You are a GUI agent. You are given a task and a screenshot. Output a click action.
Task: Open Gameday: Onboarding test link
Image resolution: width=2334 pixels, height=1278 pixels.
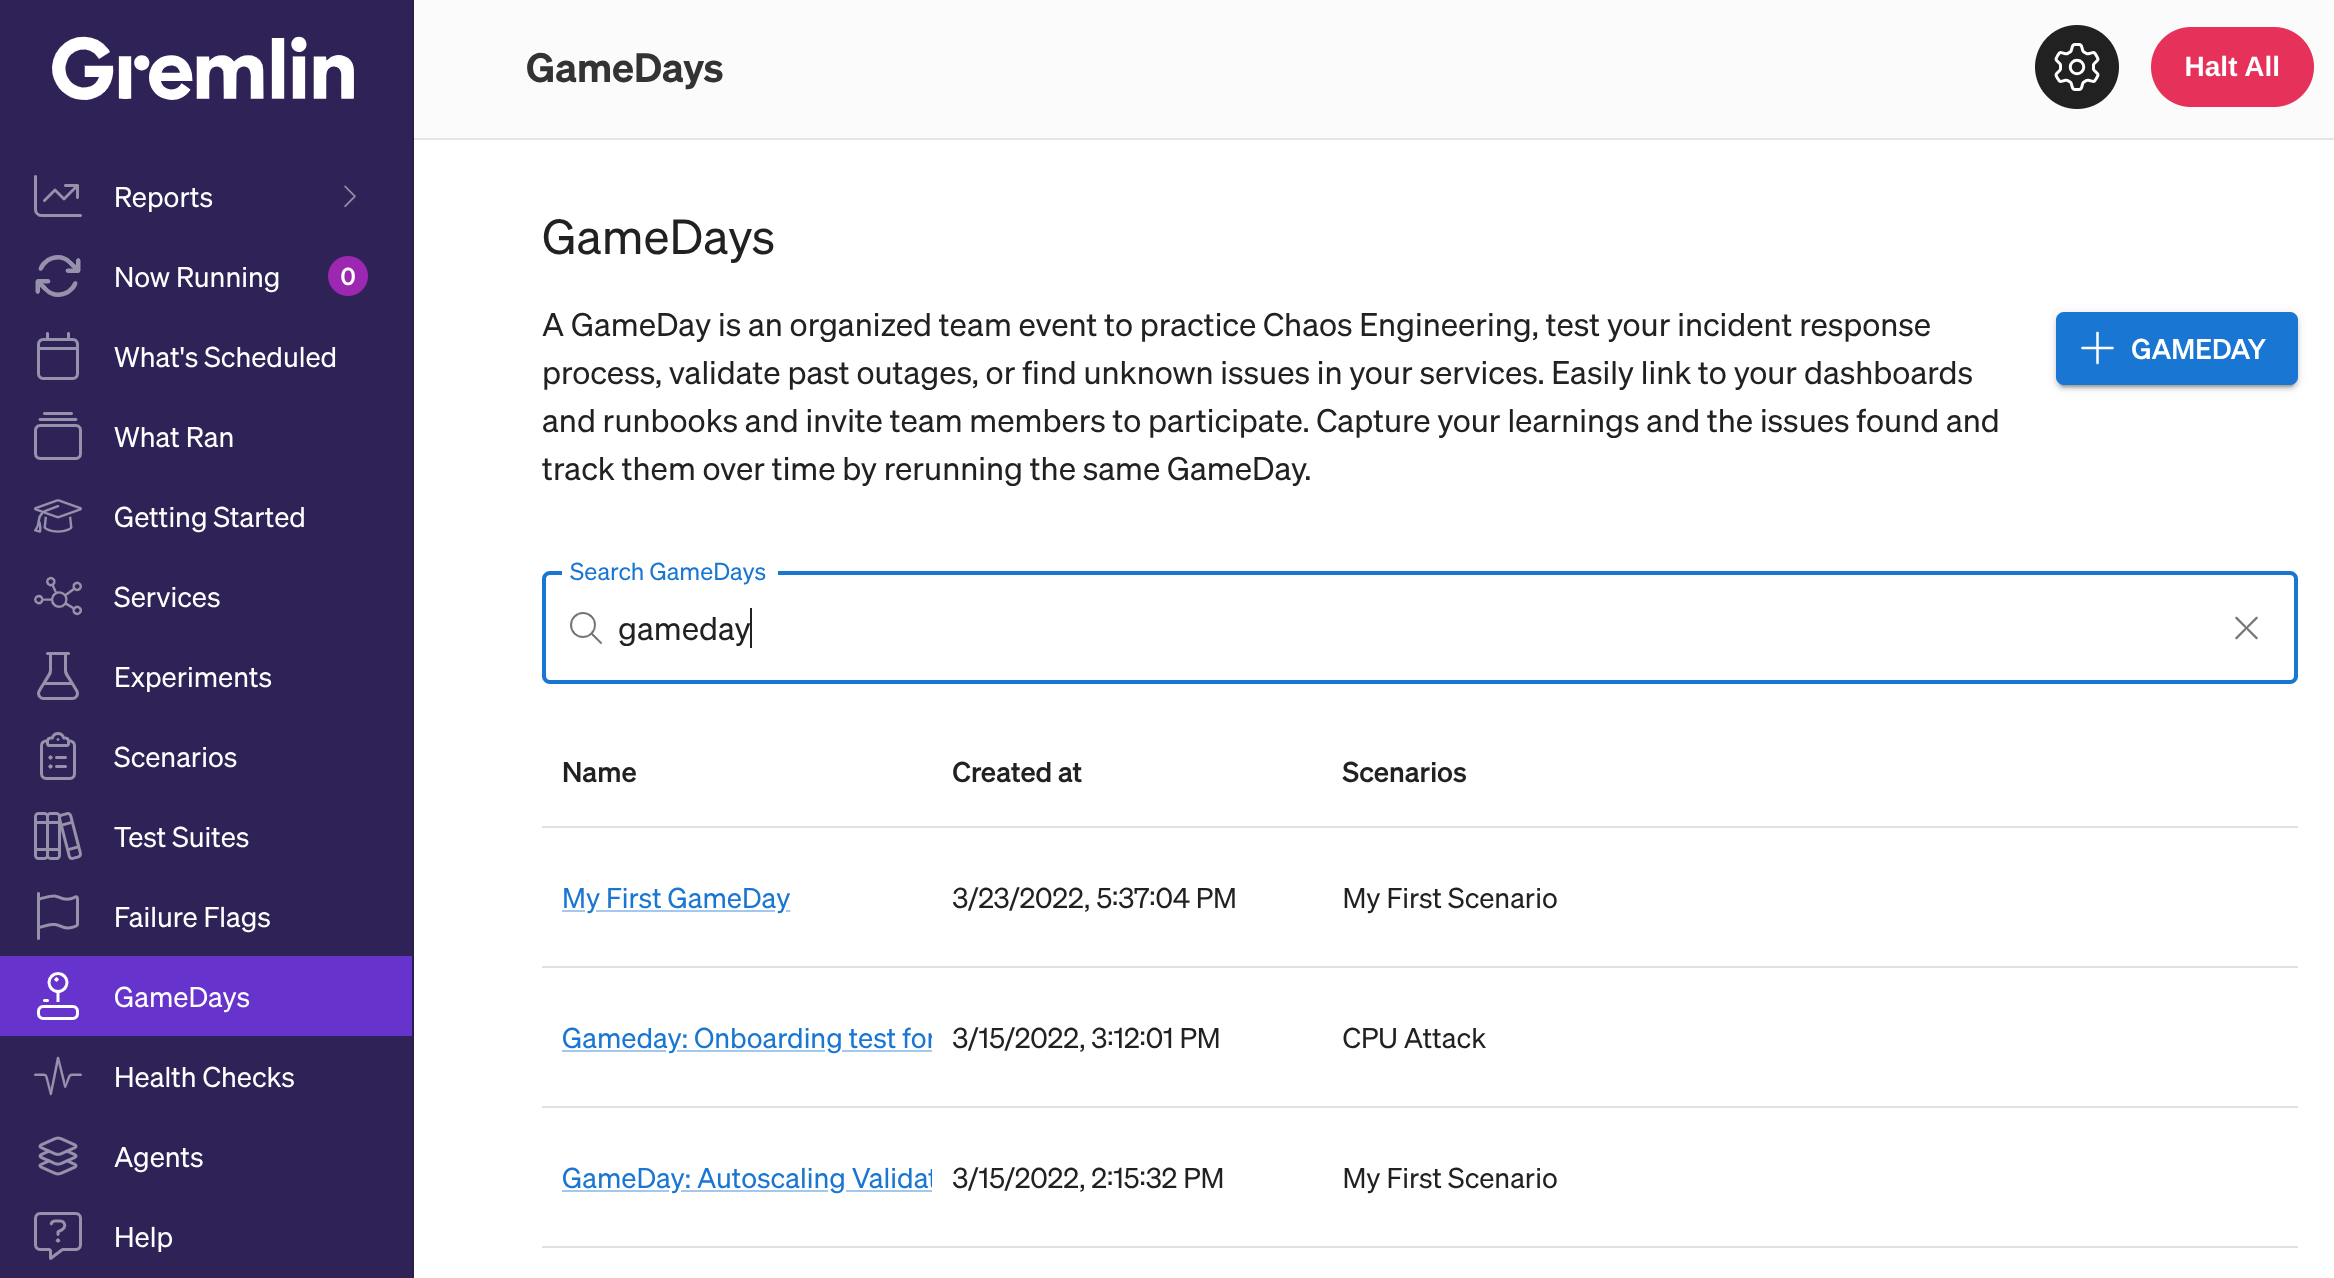747,1038
